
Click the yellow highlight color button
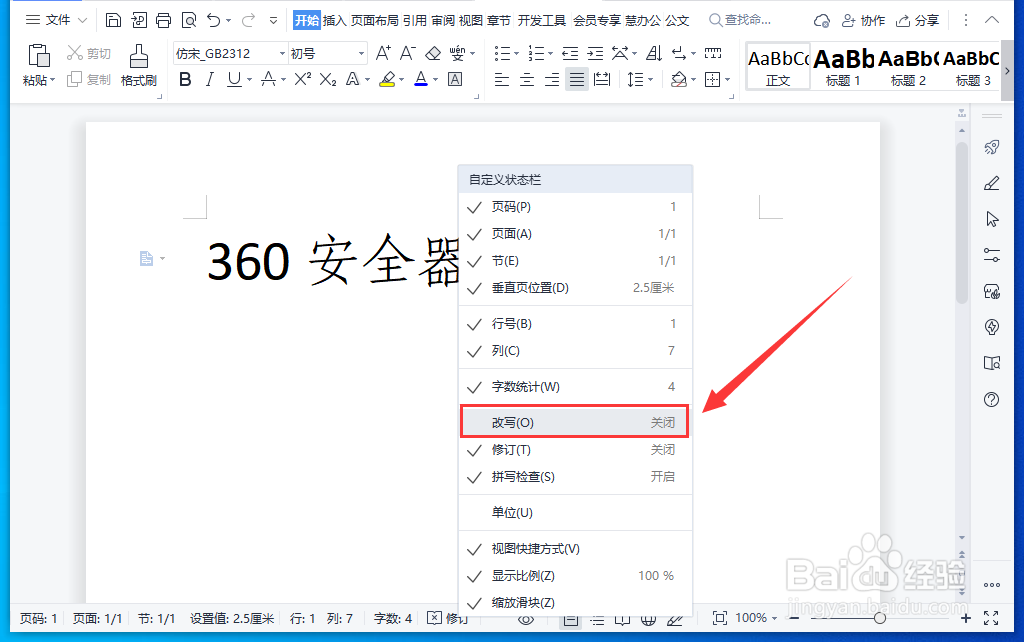point(387,80)
